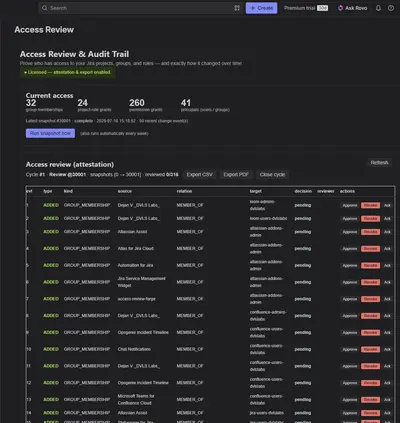
Task: Revoke row 4 Atlas for Jira Cloud
Action: click(370, 249)
